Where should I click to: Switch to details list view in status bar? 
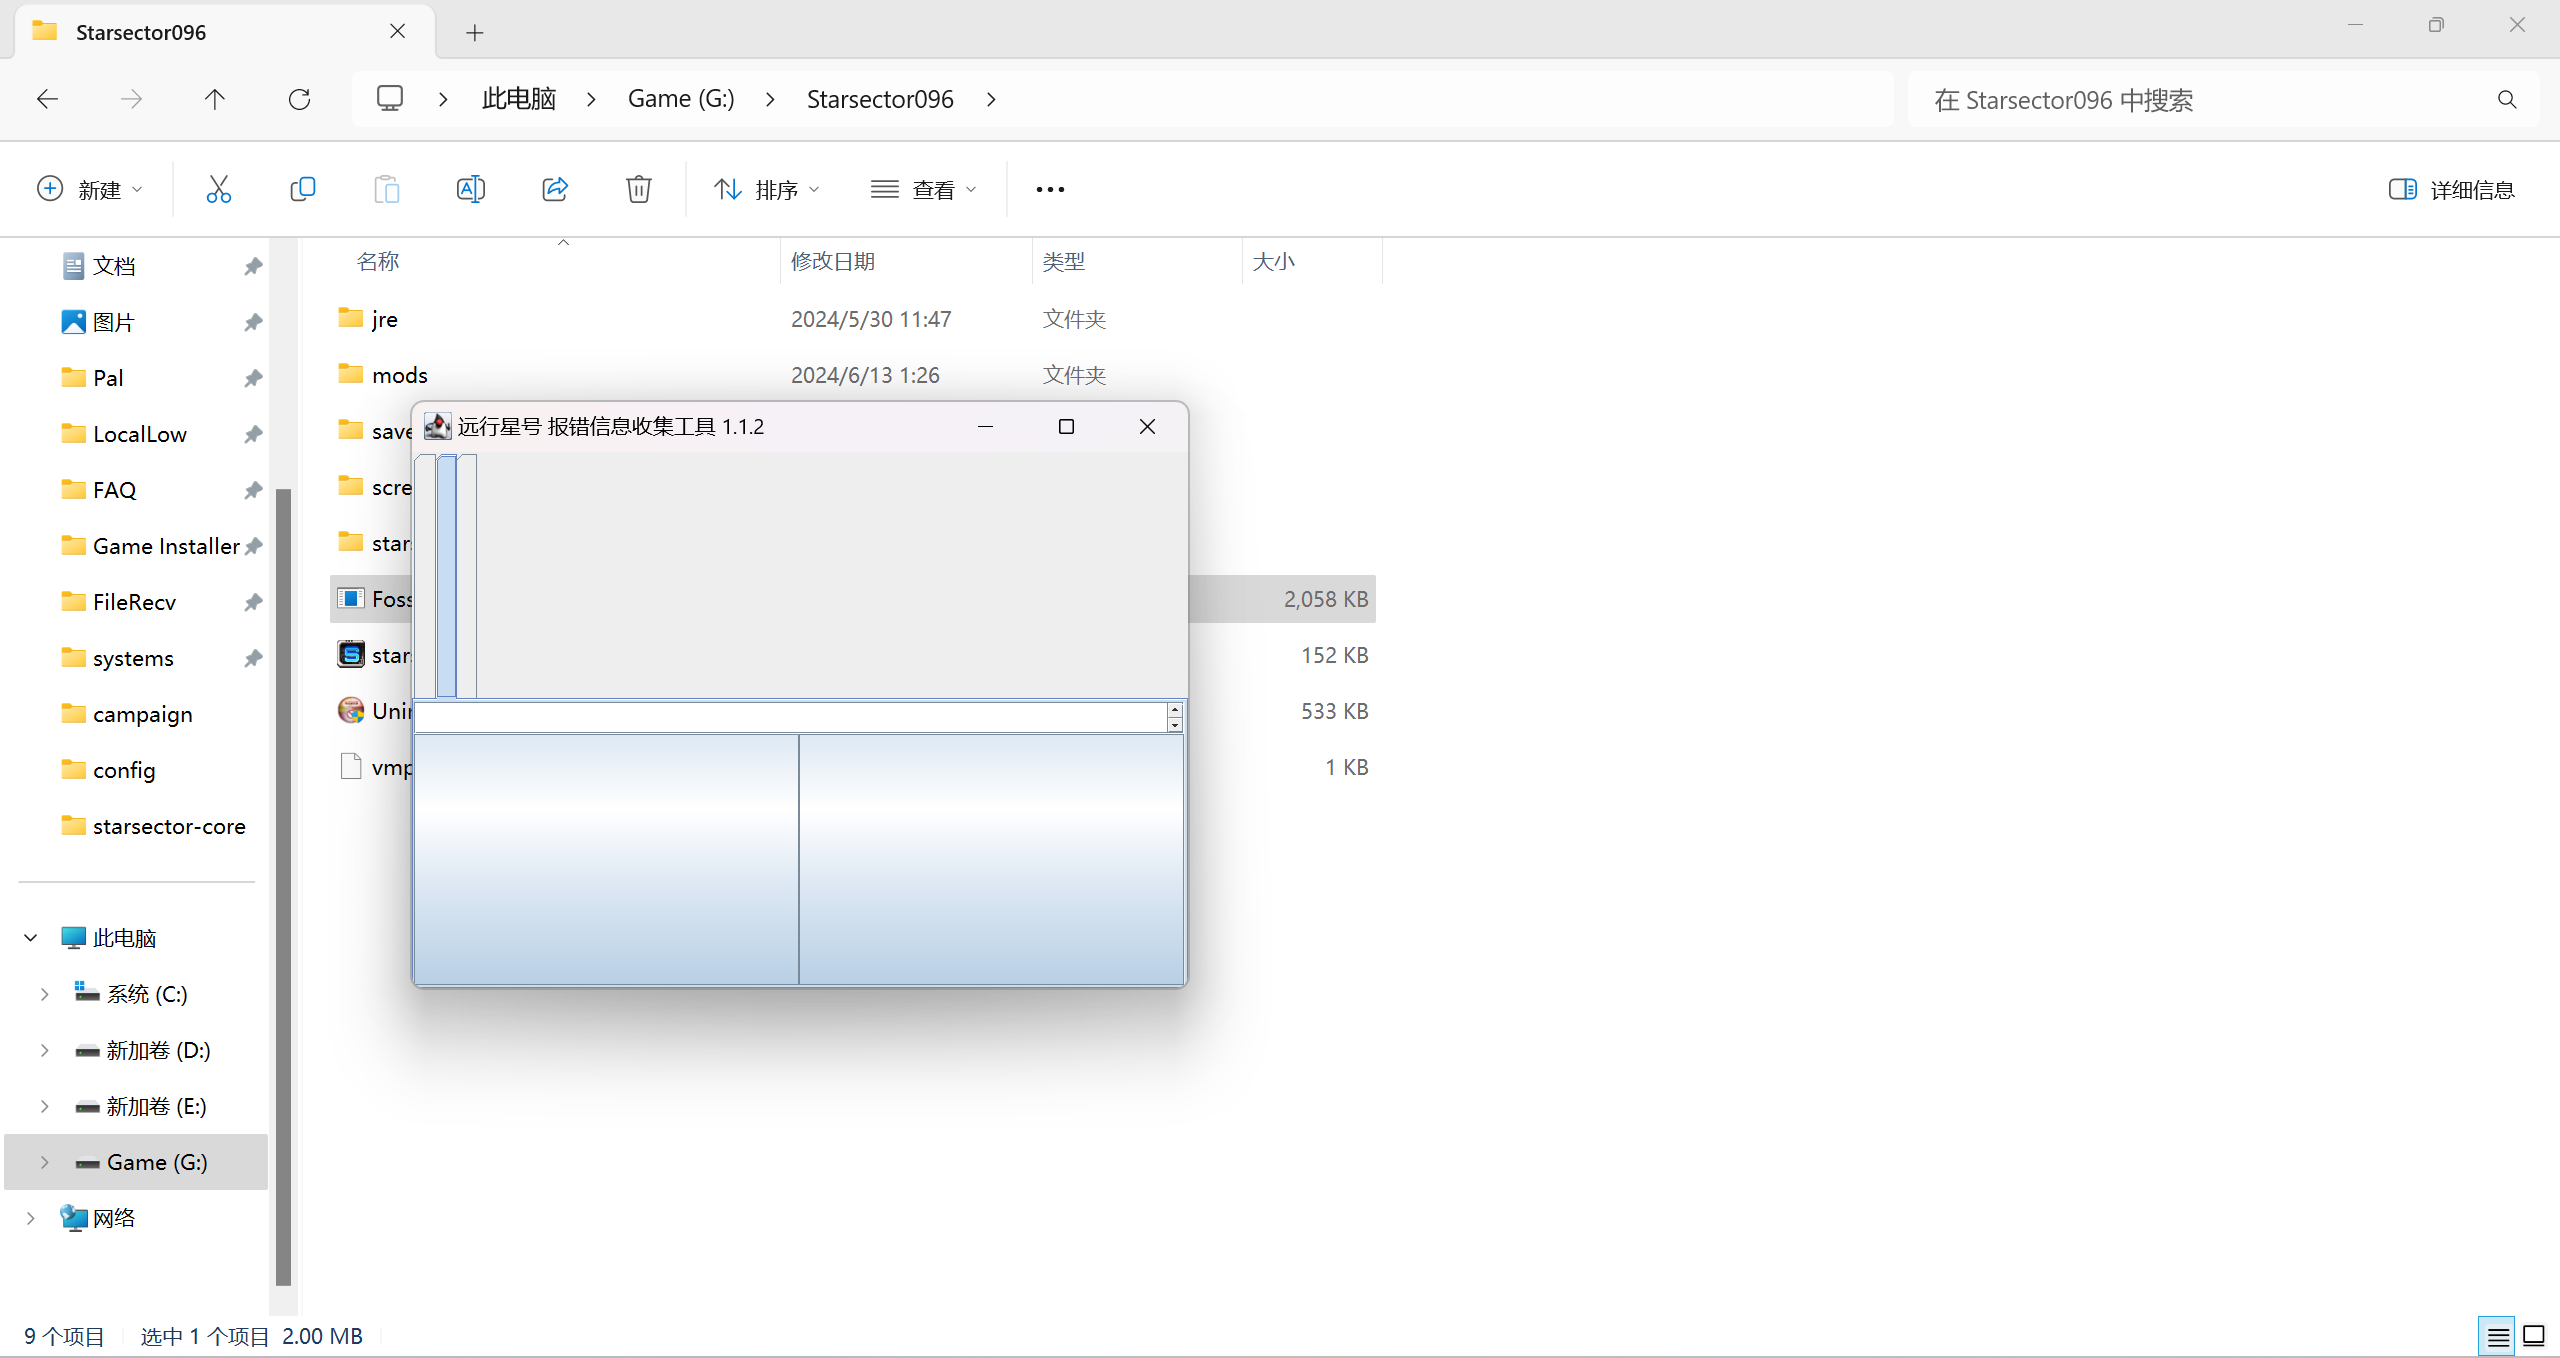[x=2497, y=1336]
